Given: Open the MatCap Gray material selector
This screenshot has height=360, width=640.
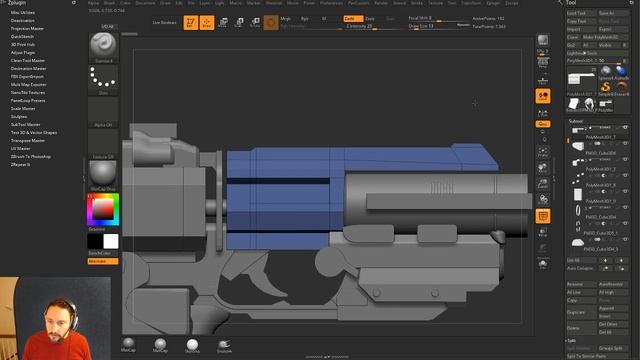Looking at the screenshot, I should (103, 176).
